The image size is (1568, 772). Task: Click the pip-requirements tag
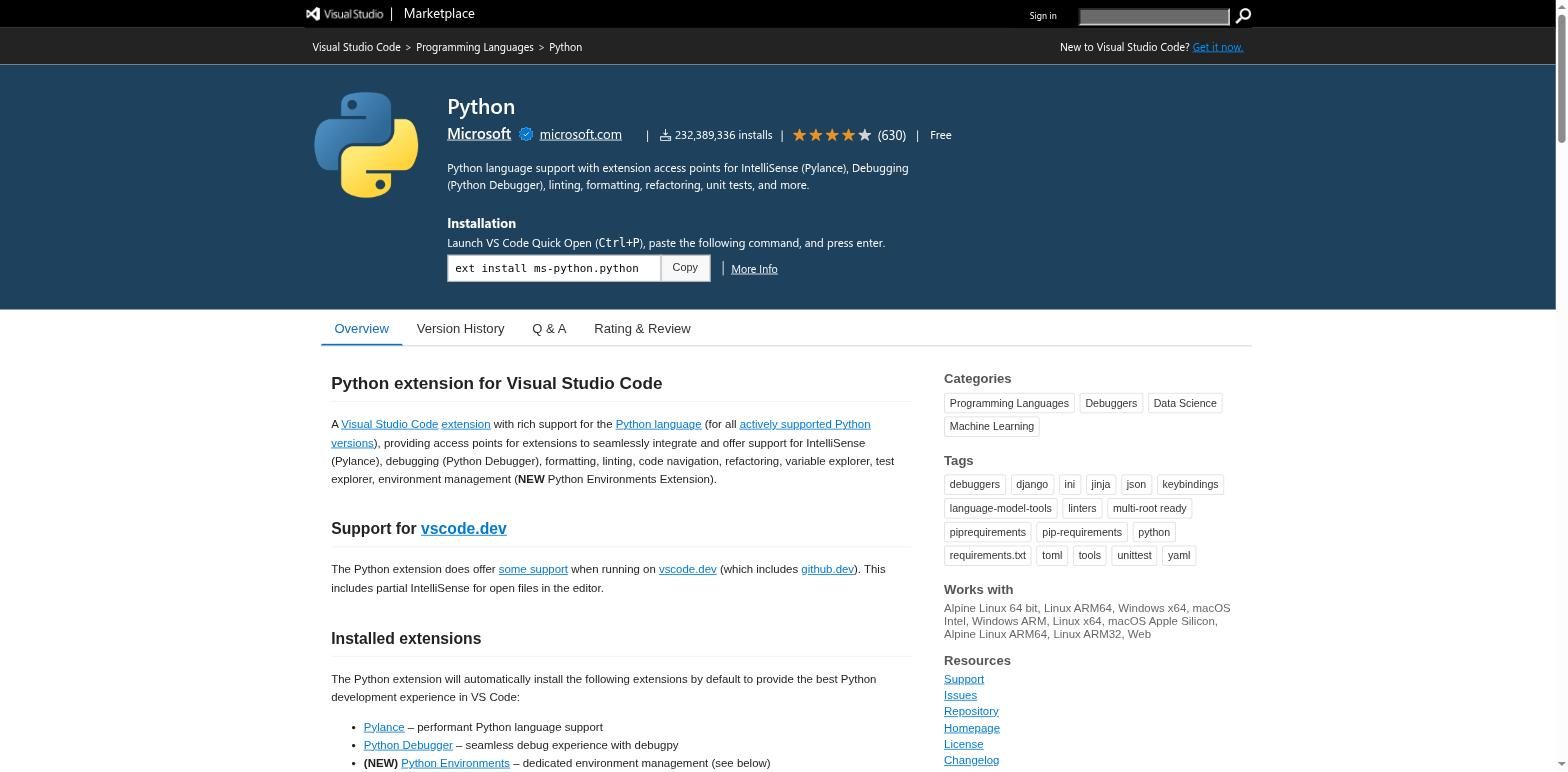[1082, 532]
